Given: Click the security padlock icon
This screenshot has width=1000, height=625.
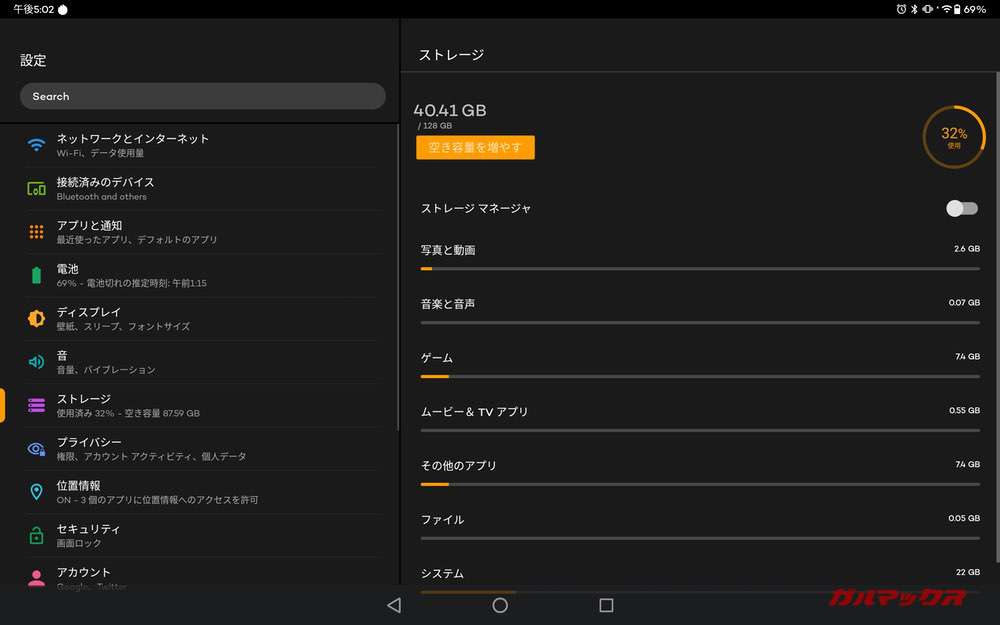Looking at the screenshot, I should pos(36,535).
